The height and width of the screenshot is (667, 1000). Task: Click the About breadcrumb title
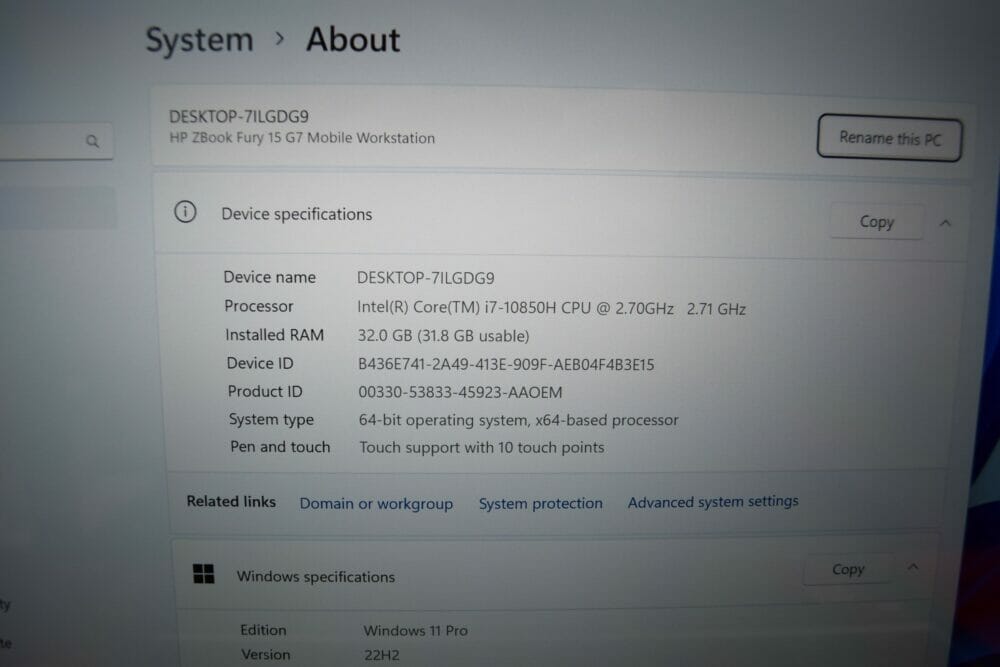pos(353,40)
